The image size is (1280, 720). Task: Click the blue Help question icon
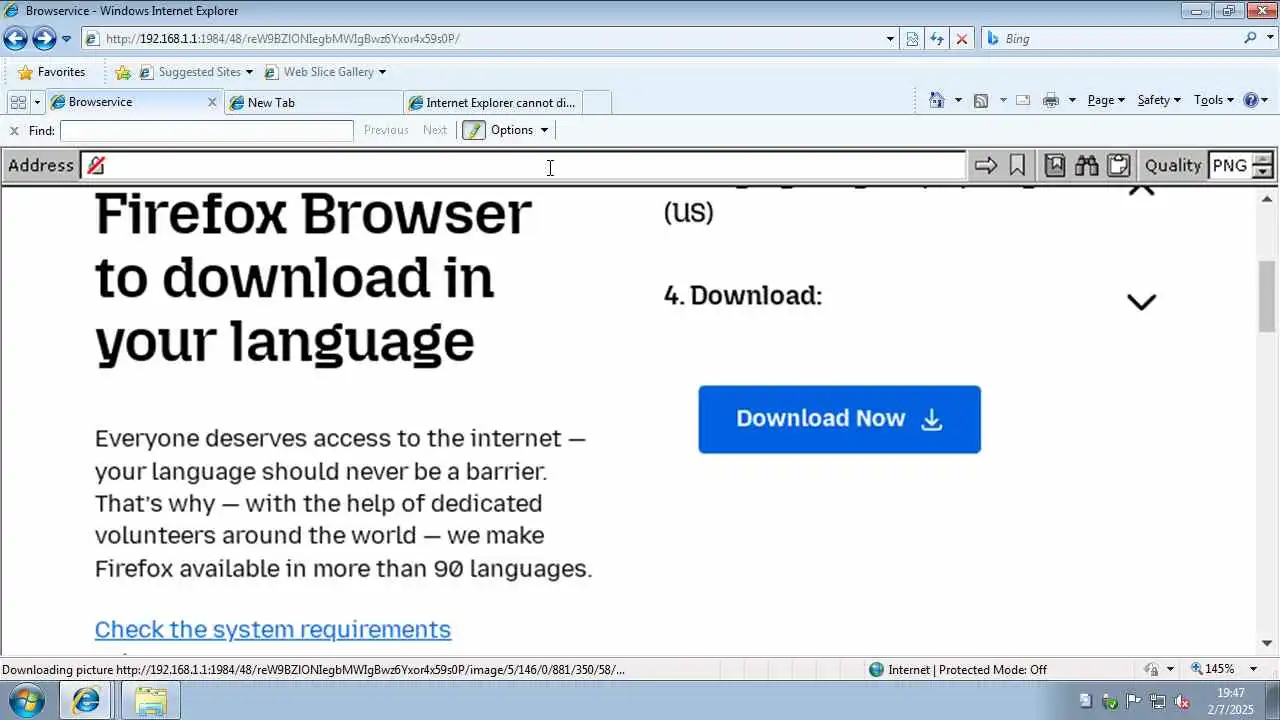coord(1250,100)
